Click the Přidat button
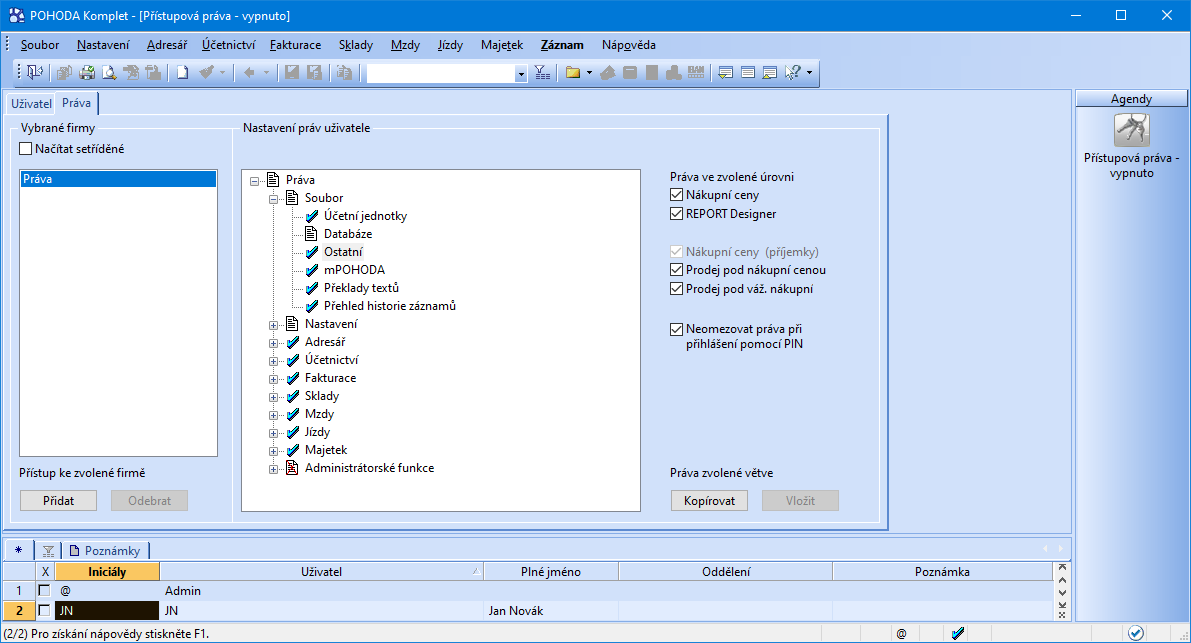1191x643 pixels. [x=58, y=500]
